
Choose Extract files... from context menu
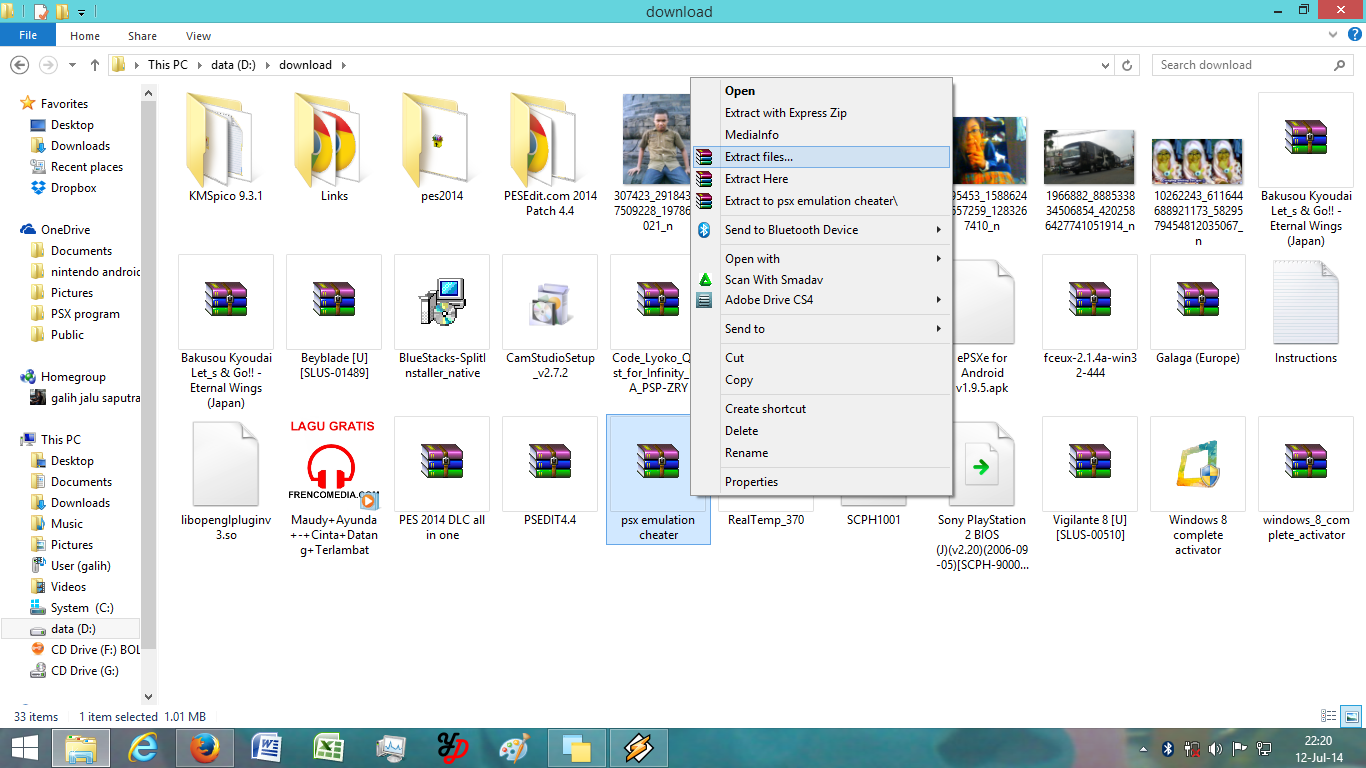(x=821, y=157)
